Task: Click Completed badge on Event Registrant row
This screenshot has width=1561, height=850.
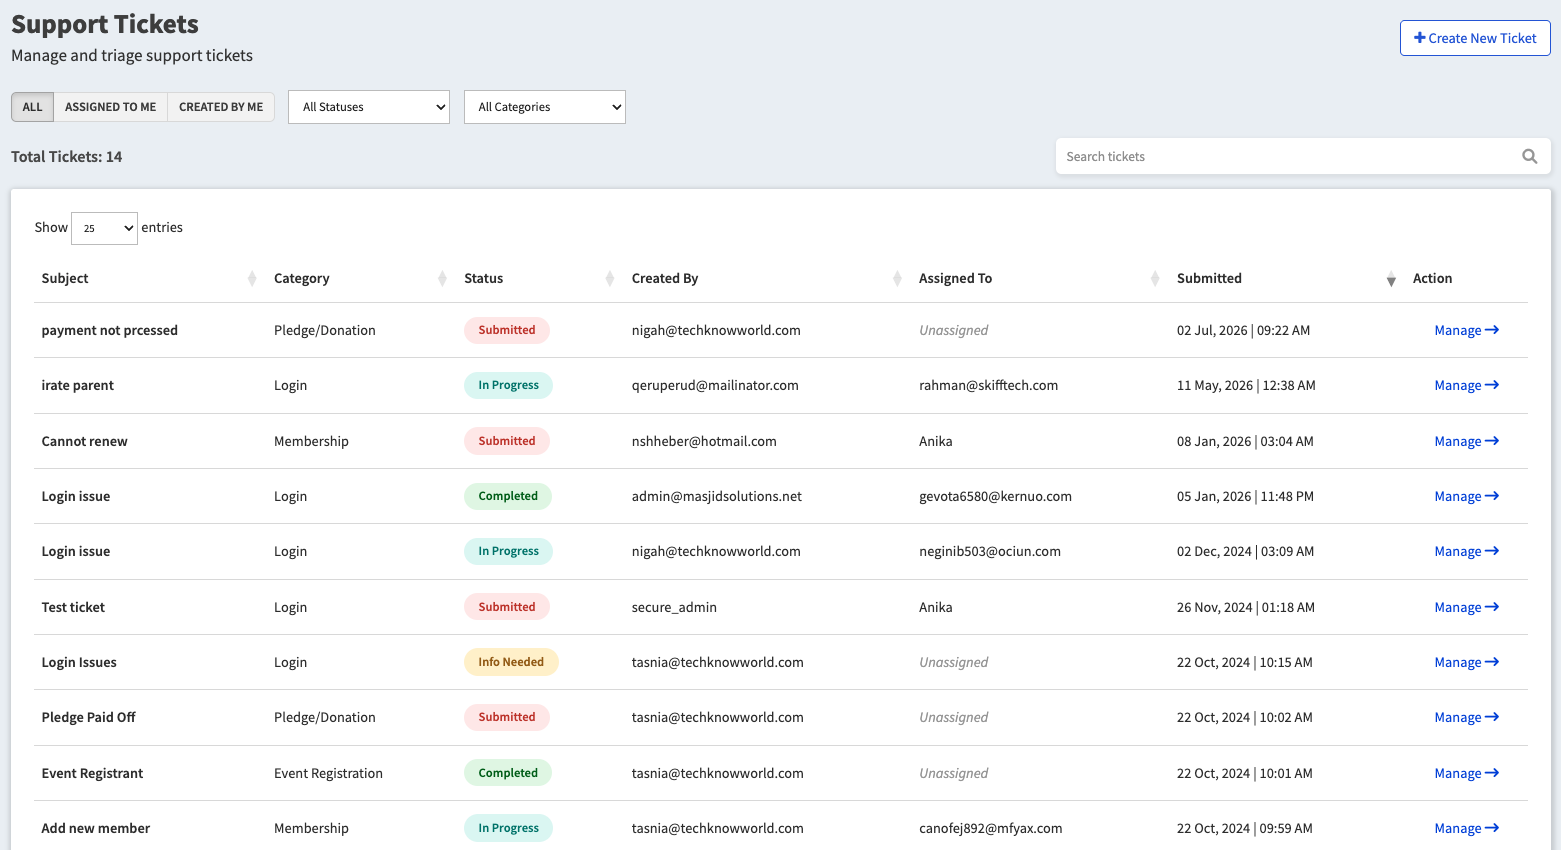Action: [508, 773]
